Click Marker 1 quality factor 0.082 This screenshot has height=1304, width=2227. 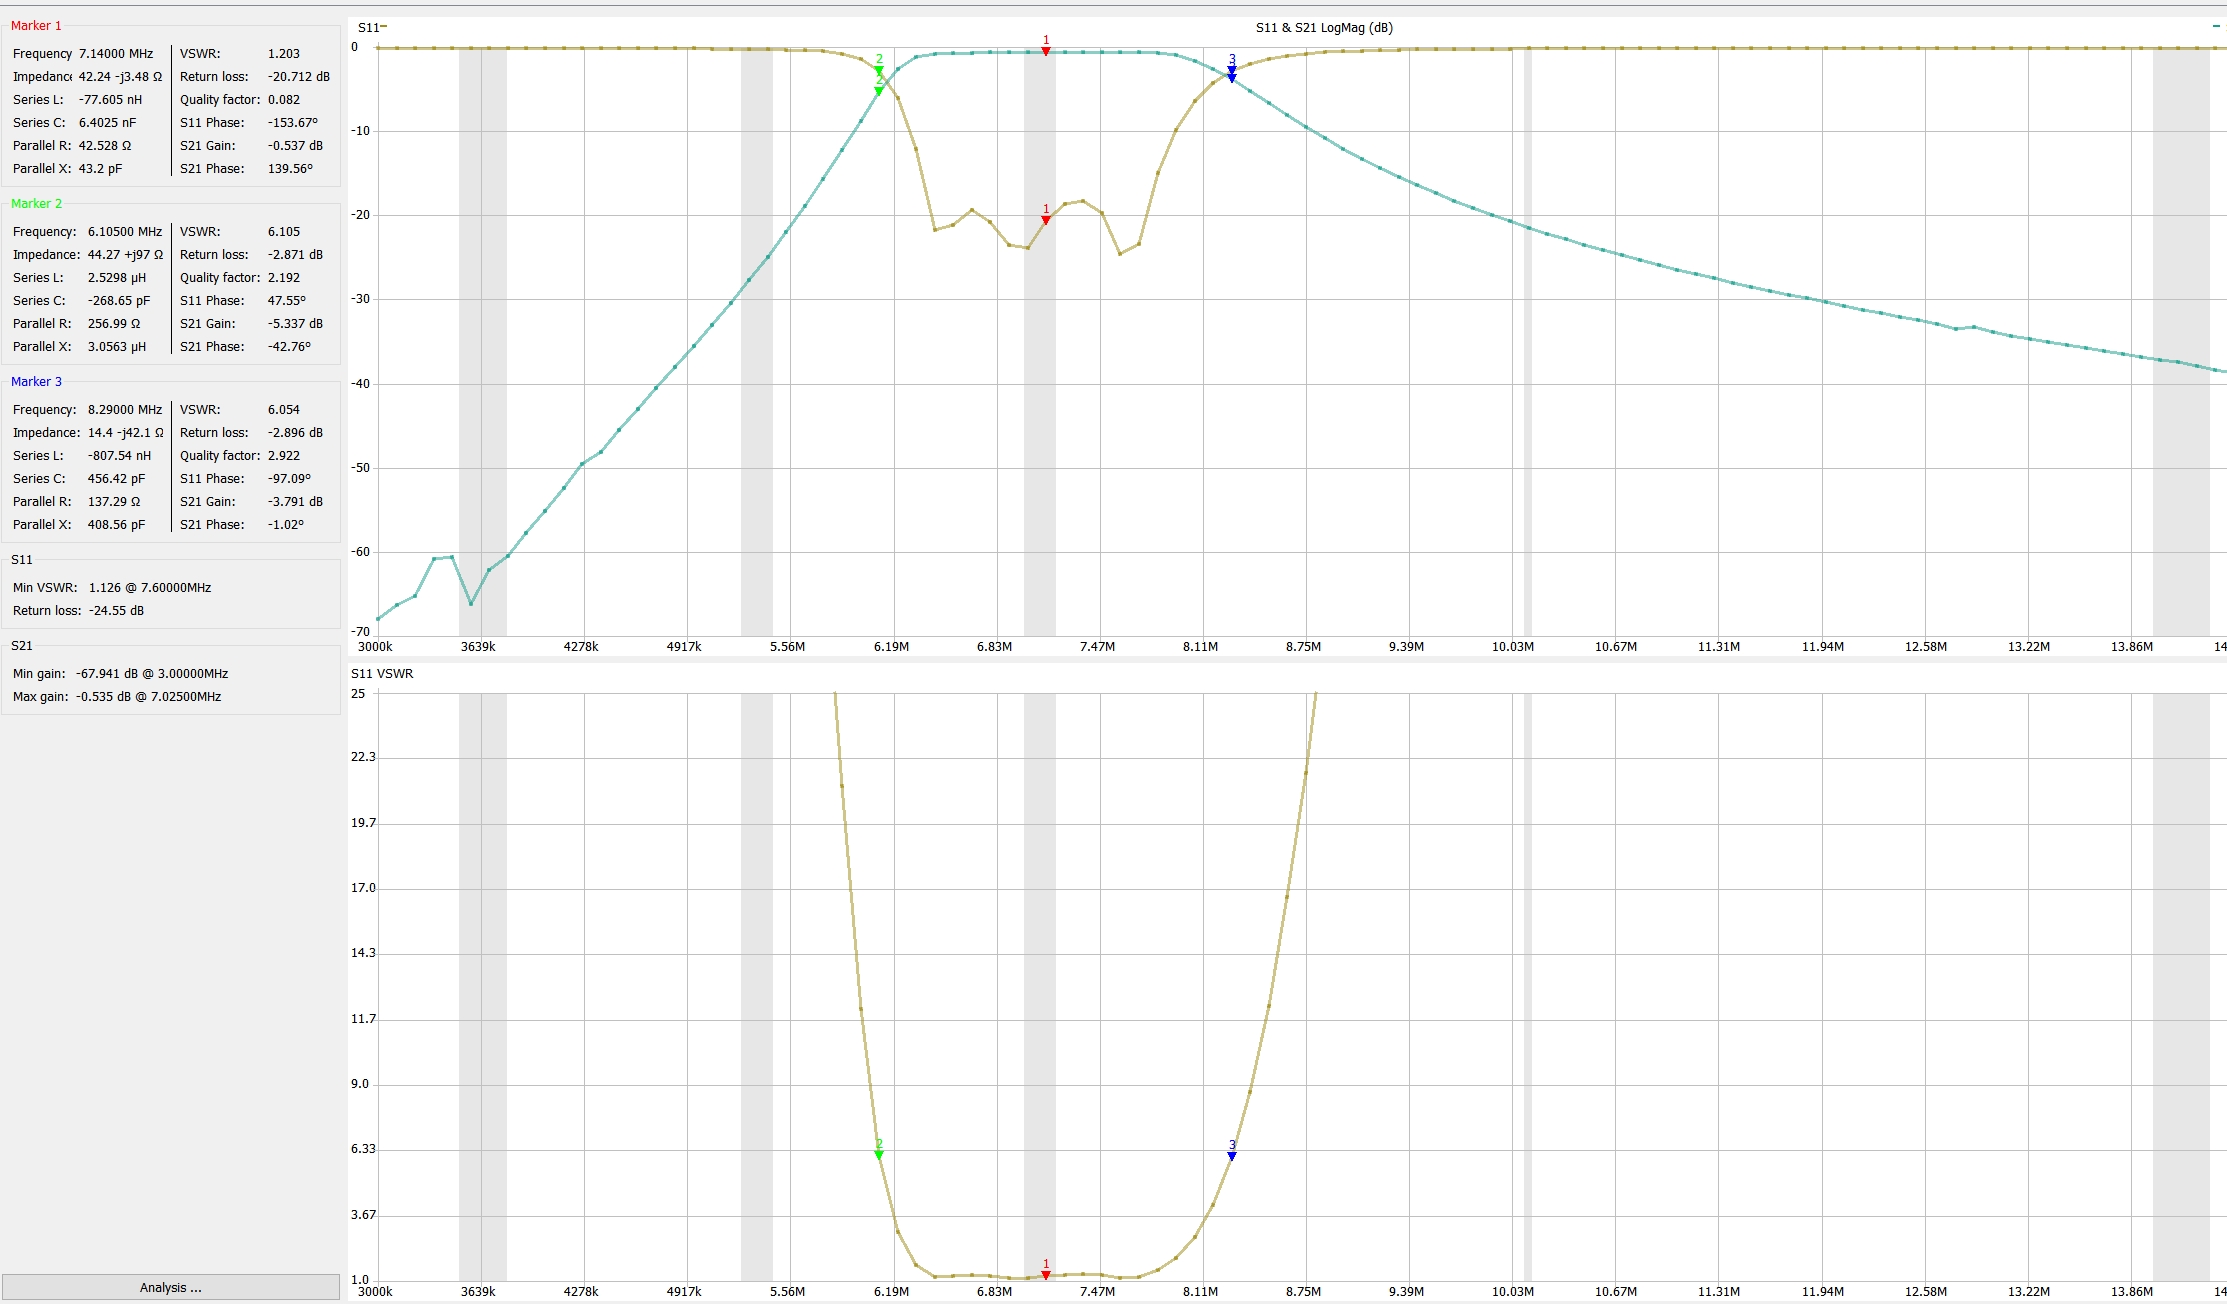pos(284,99)
